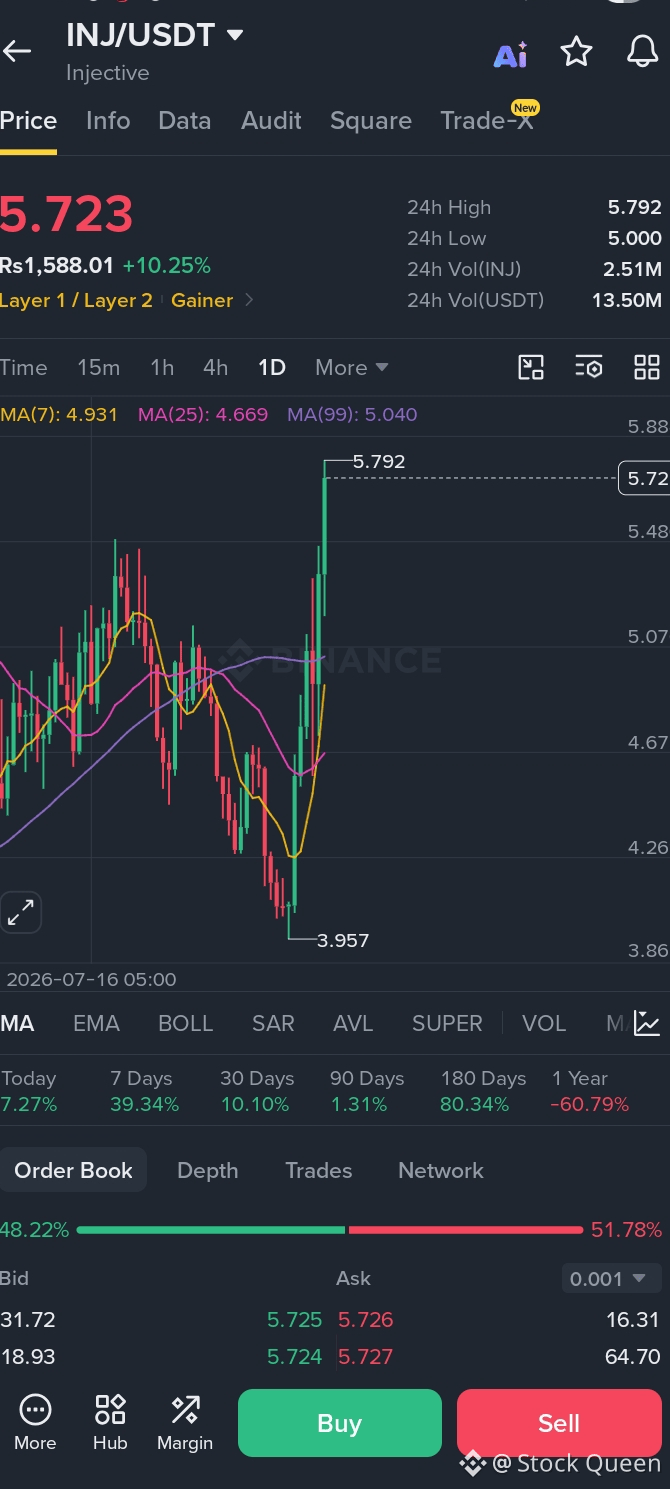Toggle the BOLL indicator

[185, 1023]
